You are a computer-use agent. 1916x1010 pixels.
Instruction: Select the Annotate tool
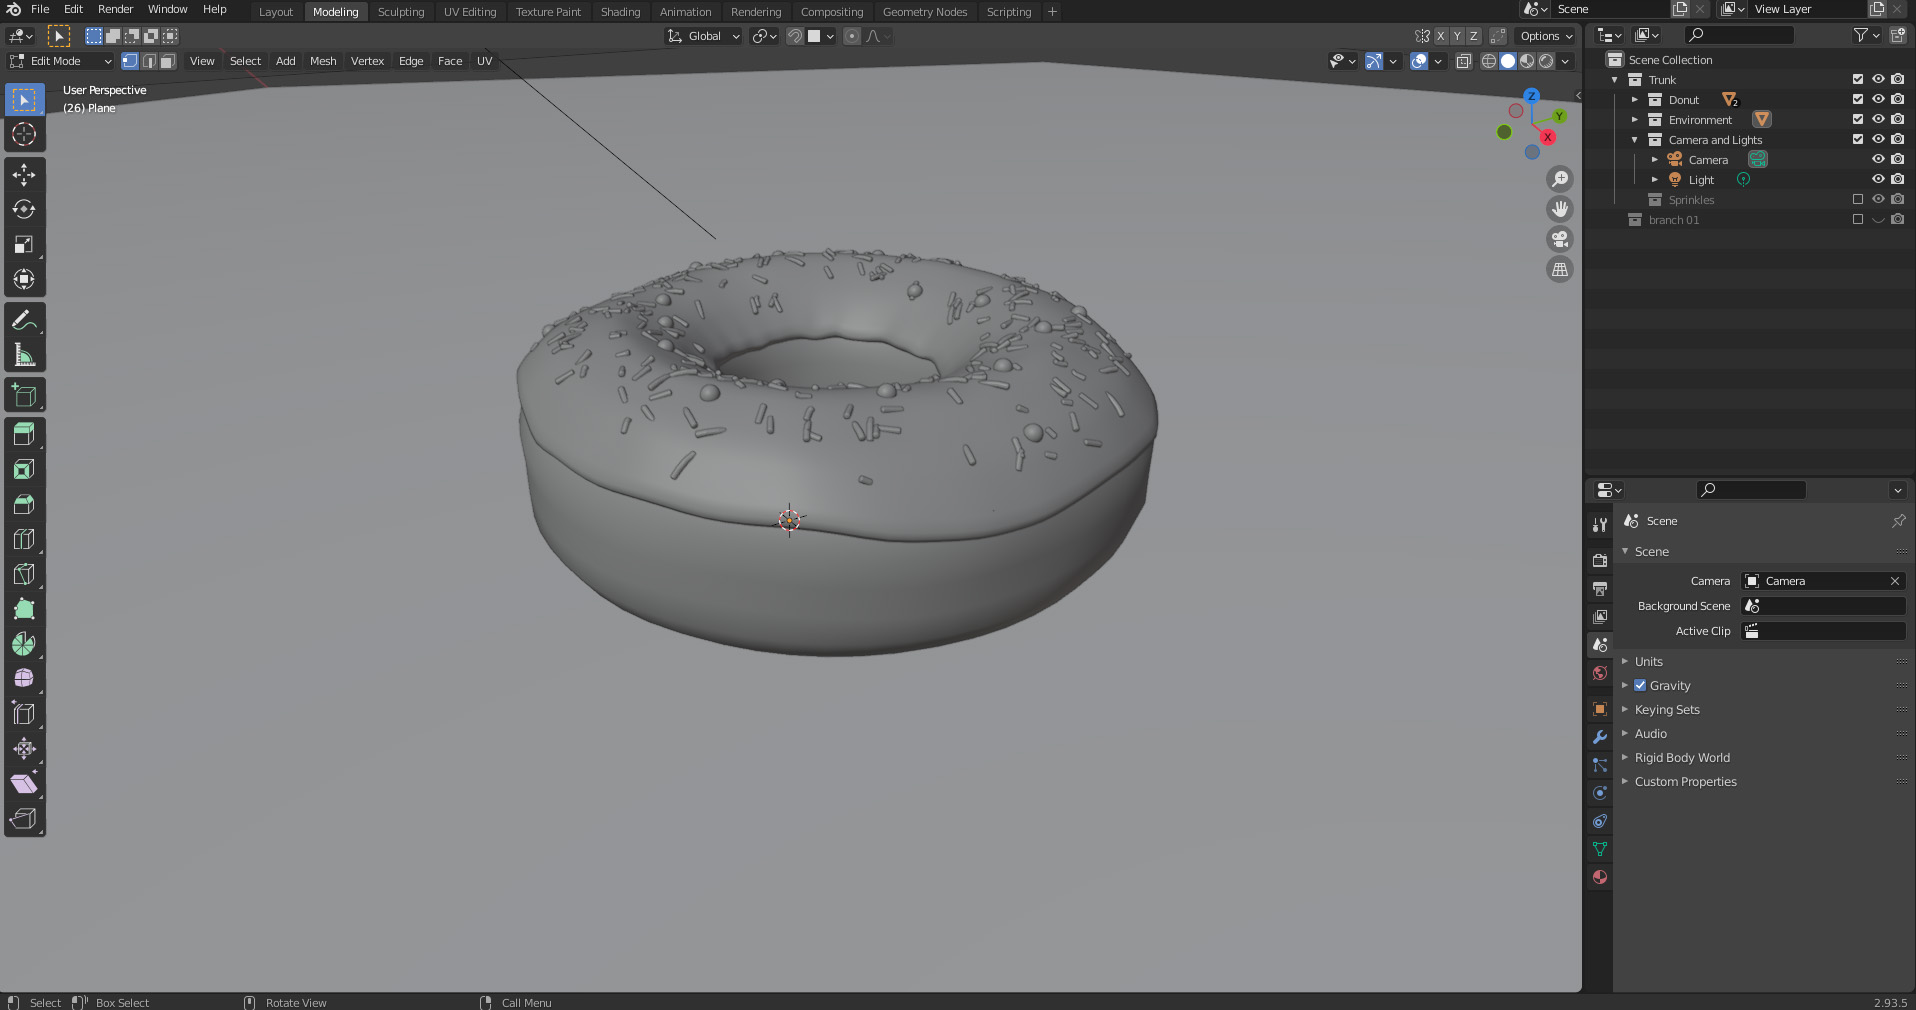(x=24, y=318)
